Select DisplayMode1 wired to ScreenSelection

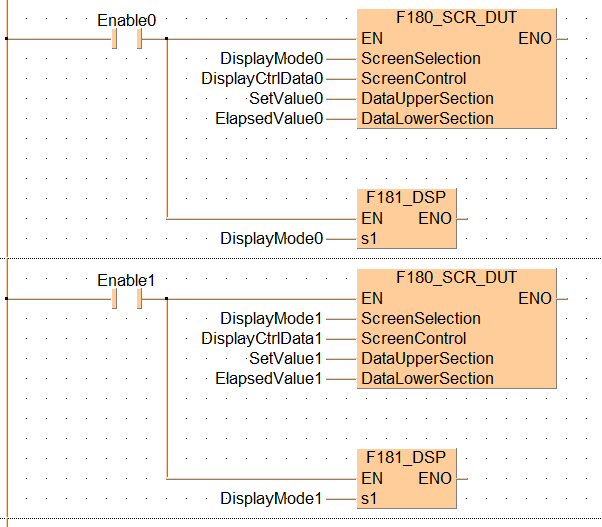click(x=272, y=318)
